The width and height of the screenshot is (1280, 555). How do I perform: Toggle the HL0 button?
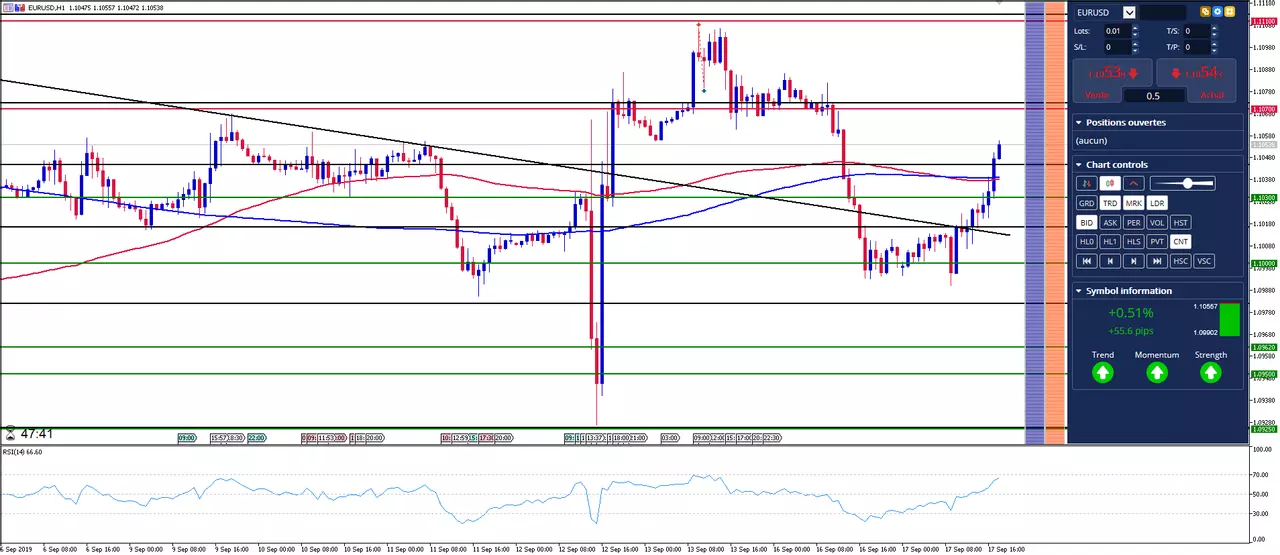(1087, 242)
